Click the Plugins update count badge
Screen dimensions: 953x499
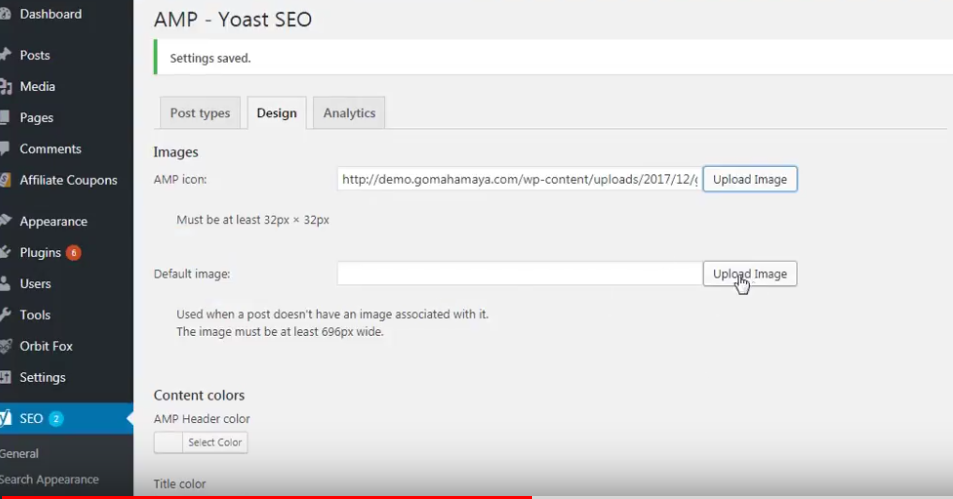[74, 252]
